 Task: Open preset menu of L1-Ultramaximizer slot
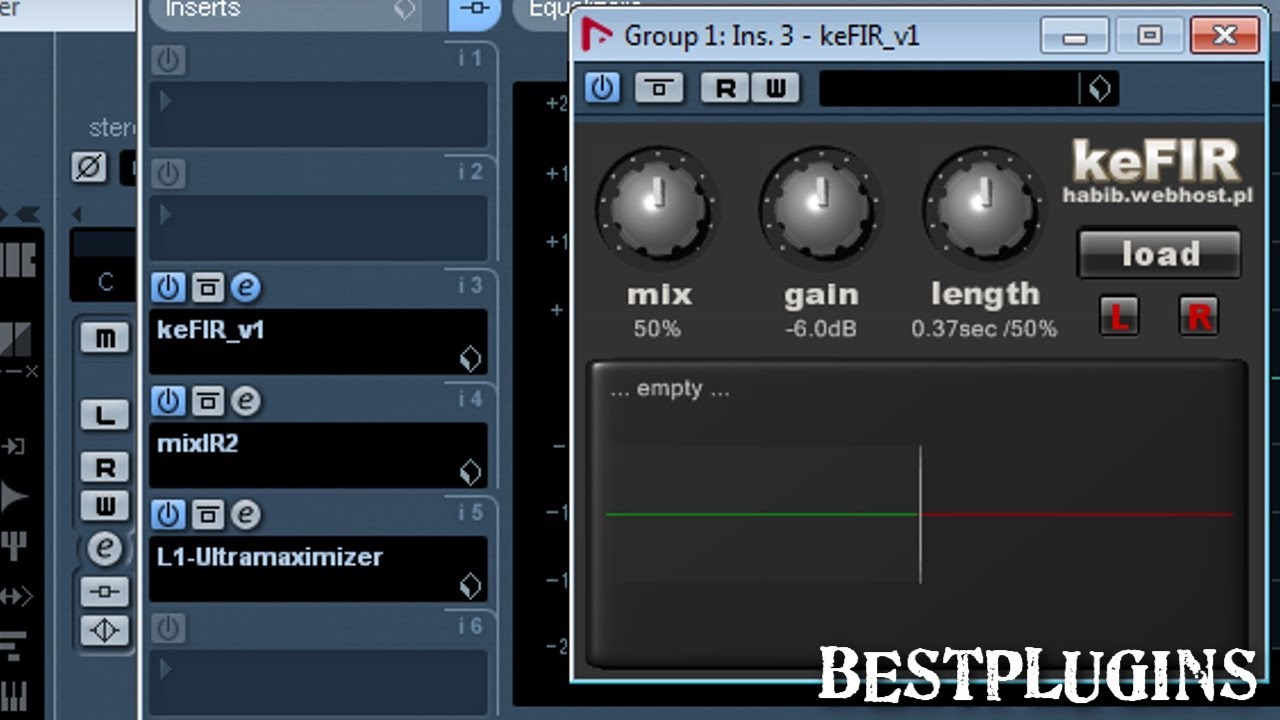click(470, 585)
